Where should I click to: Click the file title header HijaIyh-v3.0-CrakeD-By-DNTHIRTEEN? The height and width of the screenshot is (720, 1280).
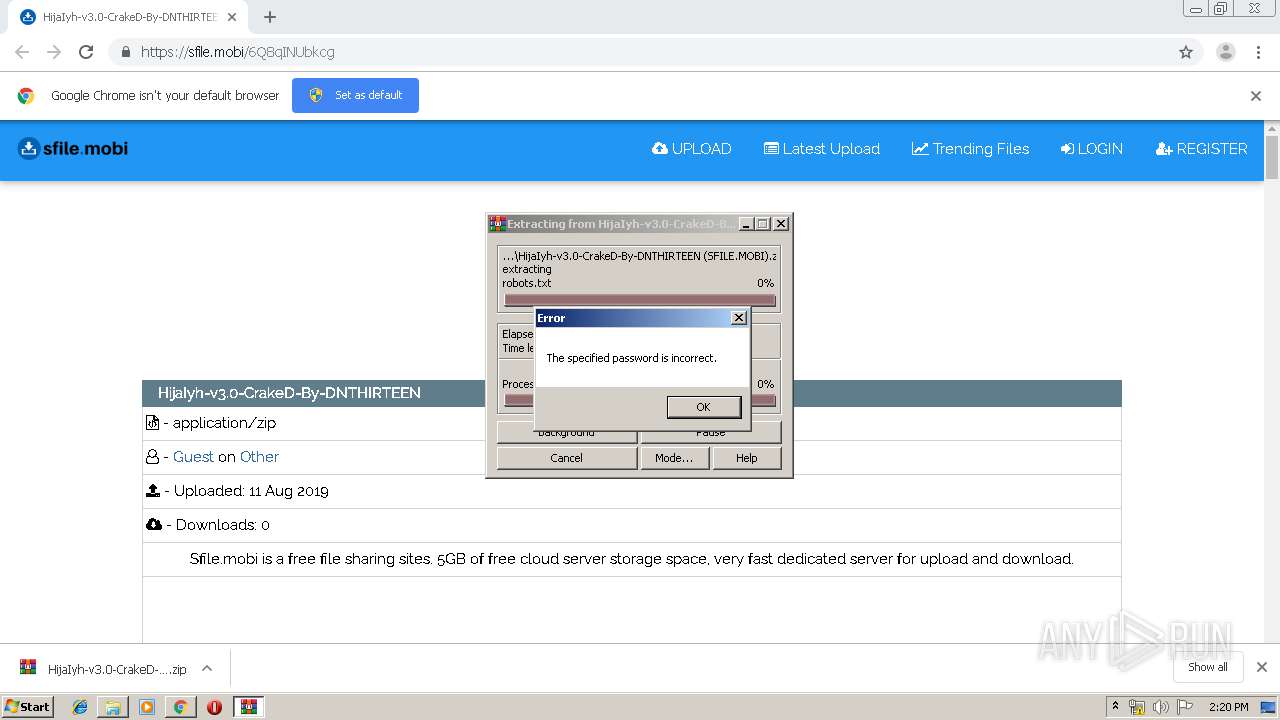click(289, 393)
